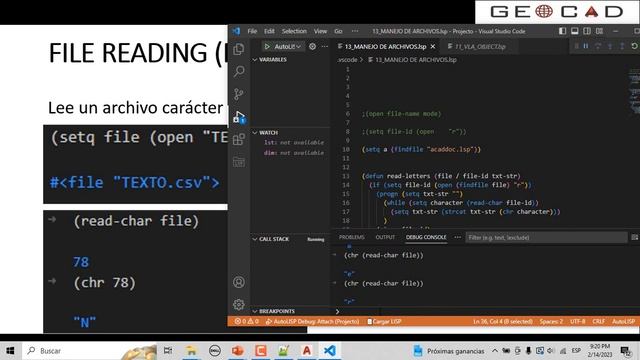Customize layout icon in title bar
The height and width of the screenshot is (360, 640).
(599, 31)
